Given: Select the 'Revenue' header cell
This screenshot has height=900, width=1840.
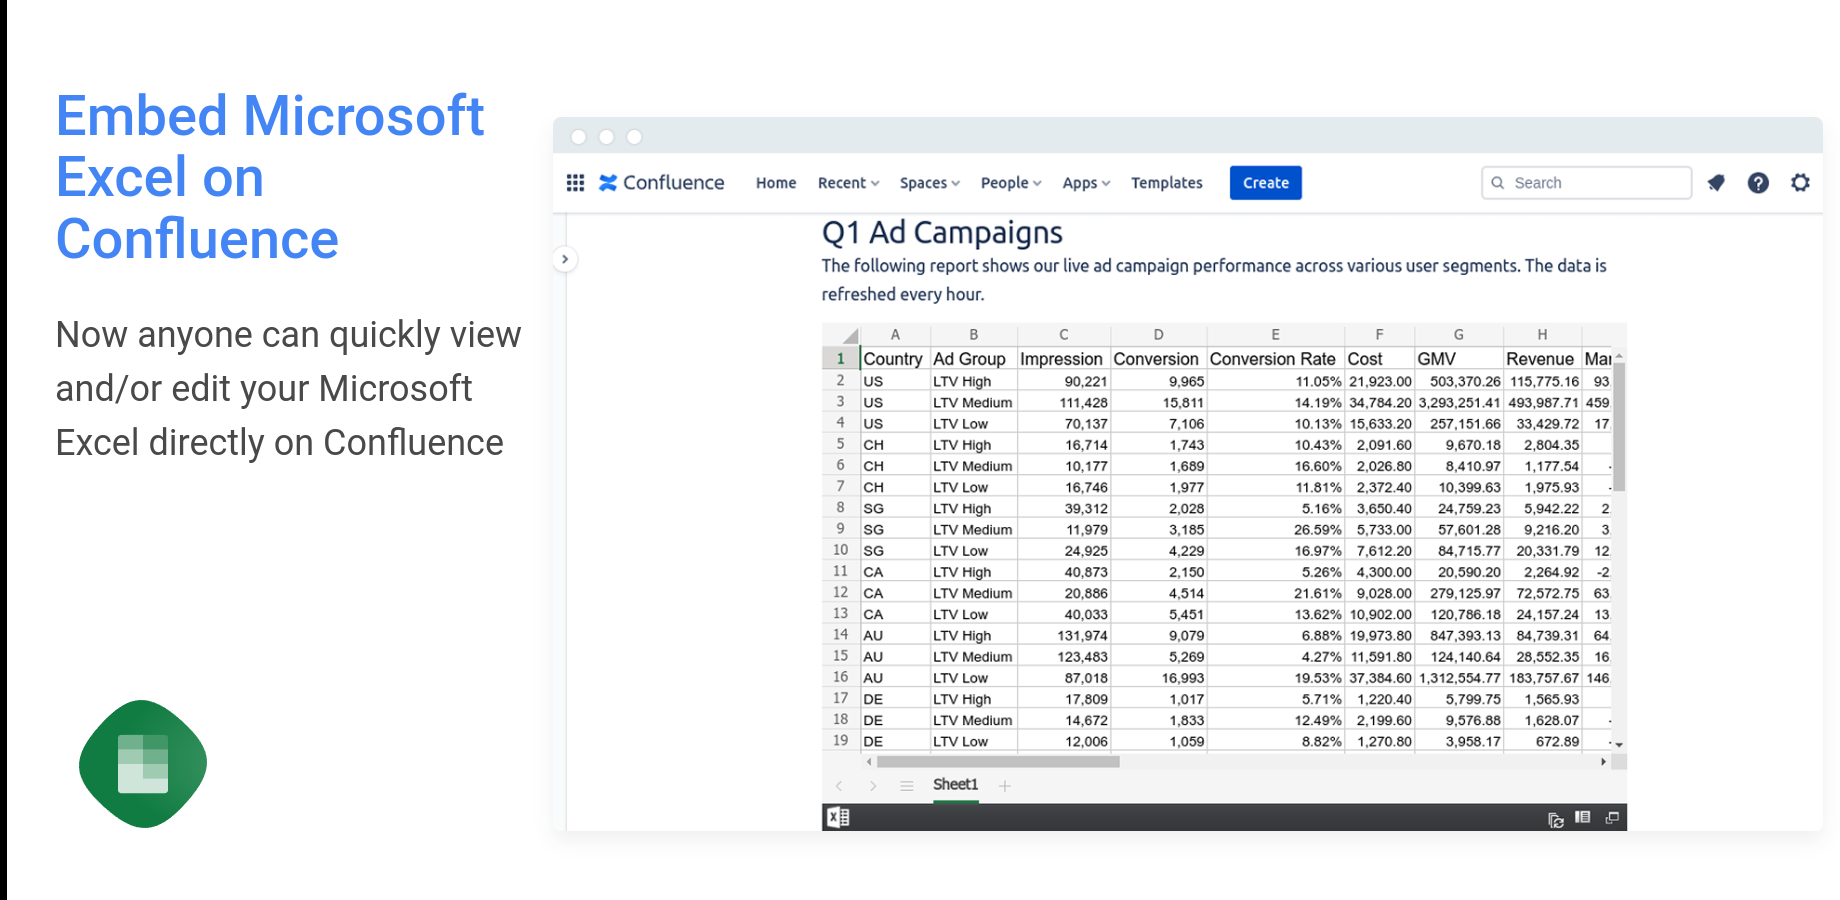Looking at the screenshot, I should coord(1542,358).
